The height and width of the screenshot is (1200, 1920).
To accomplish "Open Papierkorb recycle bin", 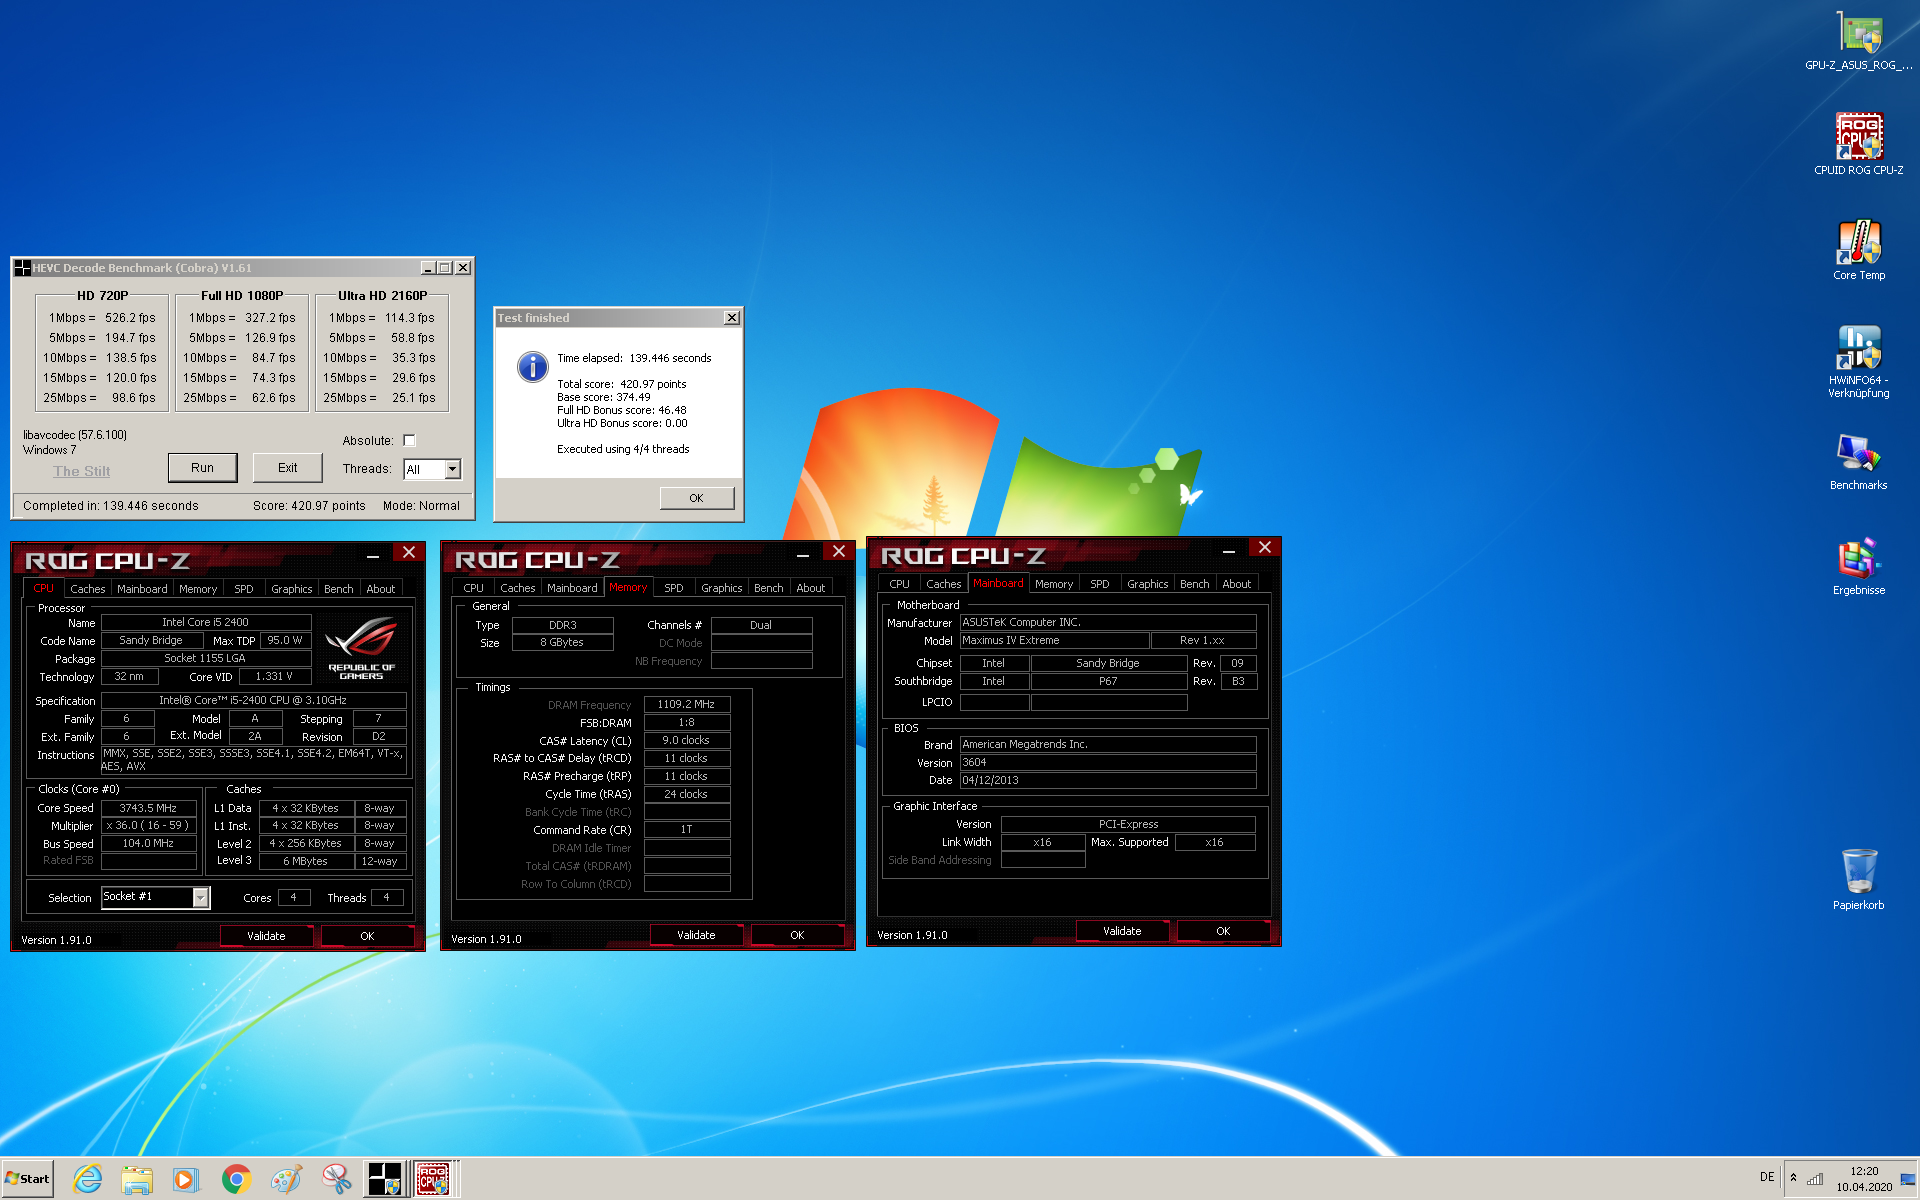I will tap(1858, 878).
